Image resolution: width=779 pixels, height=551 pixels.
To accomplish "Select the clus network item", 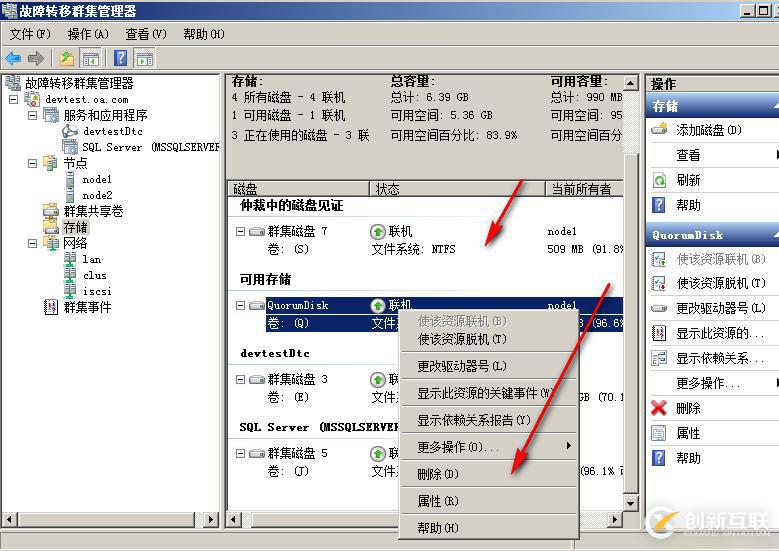I will click(94, 275).
